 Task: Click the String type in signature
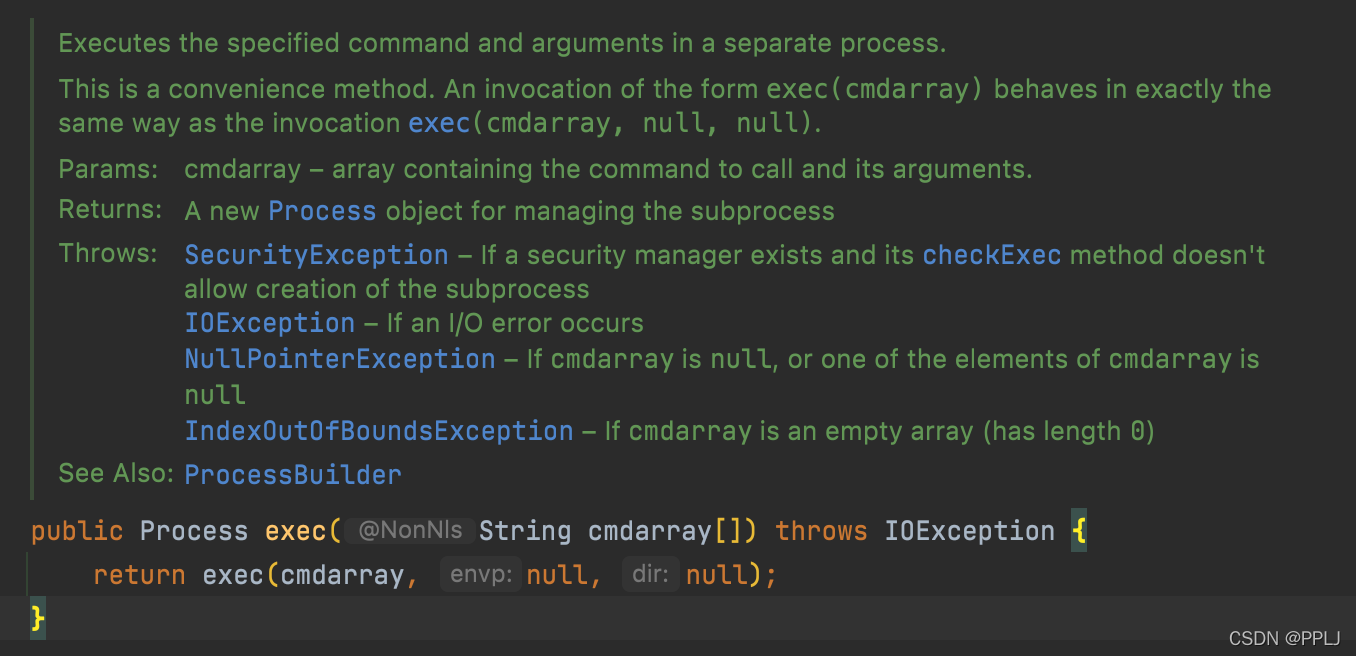click(x=525, y=531)
